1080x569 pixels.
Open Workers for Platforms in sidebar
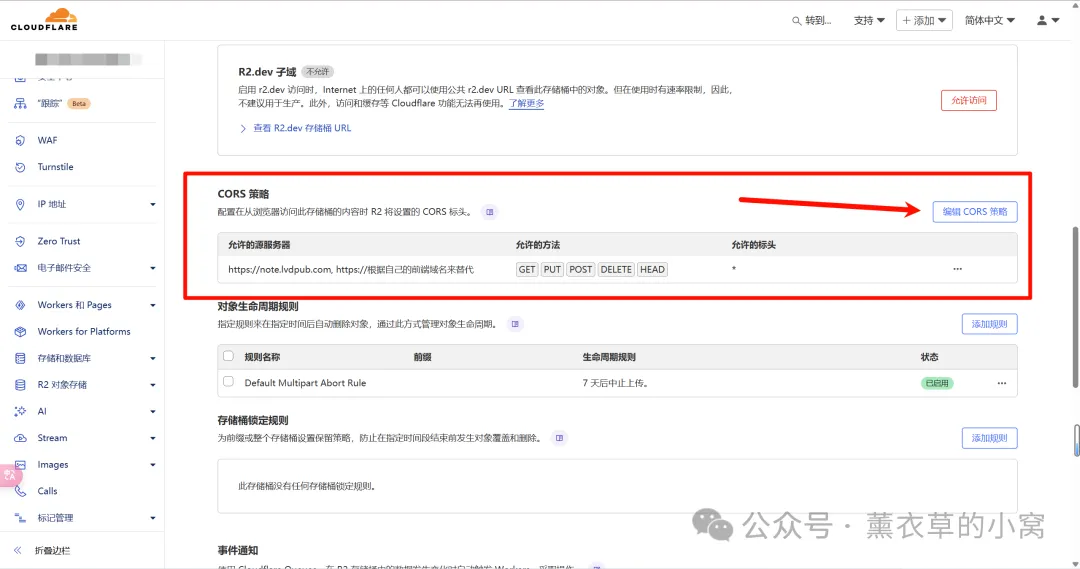coord(84,332)
